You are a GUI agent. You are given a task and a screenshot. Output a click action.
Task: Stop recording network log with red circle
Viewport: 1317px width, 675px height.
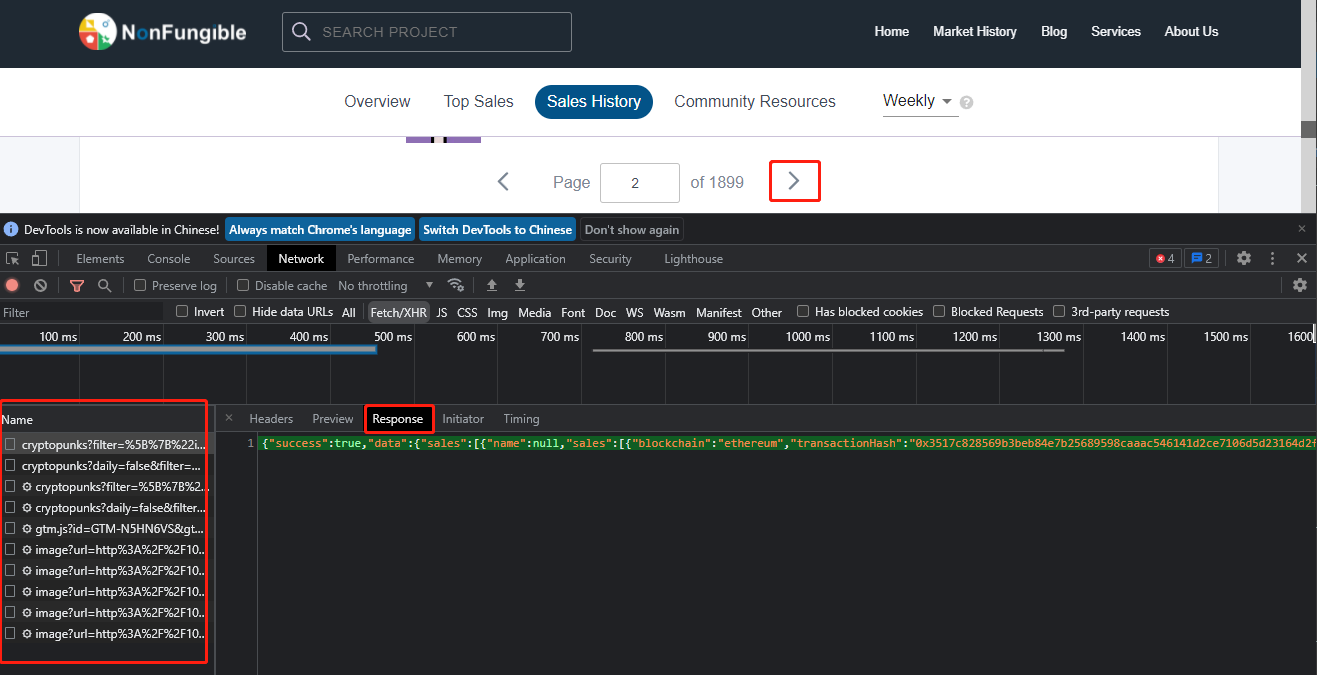pyautogui.click(x=12, y=285)
